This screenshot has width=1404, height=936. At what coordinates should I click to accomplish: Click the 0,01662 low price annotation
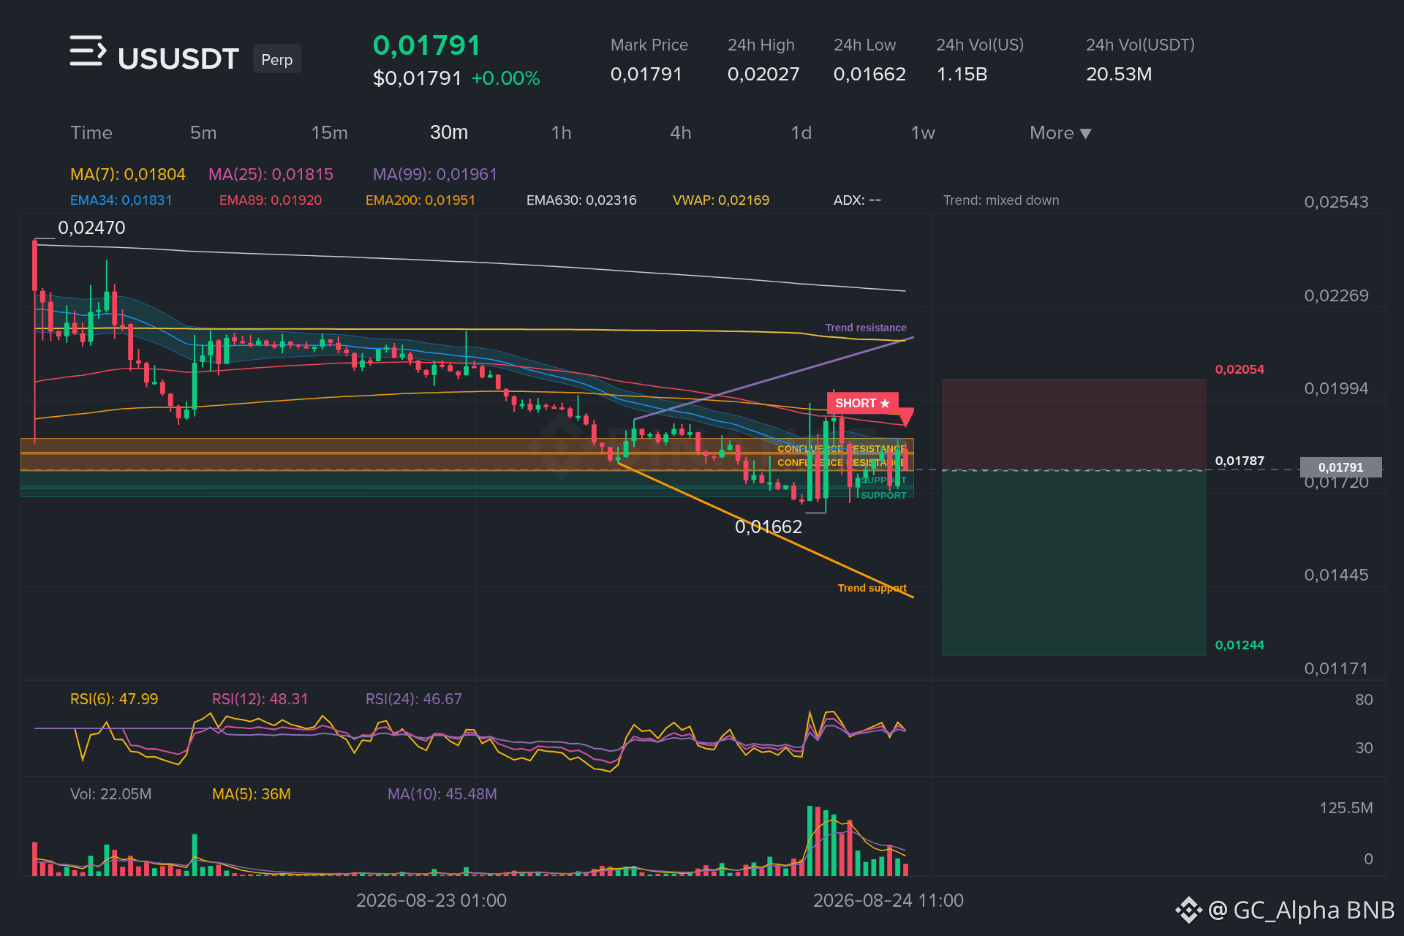(x=768, y=527)
